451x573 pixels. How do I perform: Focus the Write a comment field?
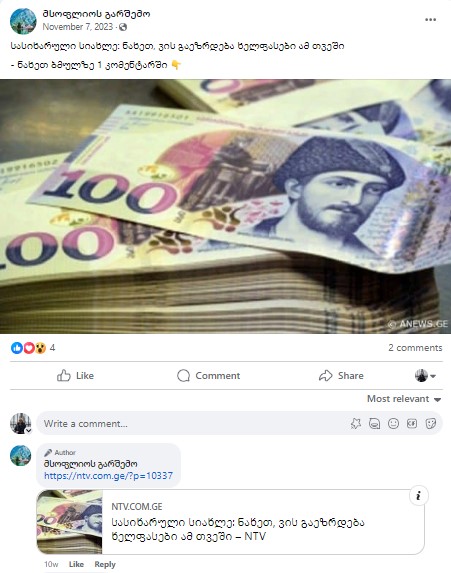click(194, 424)
